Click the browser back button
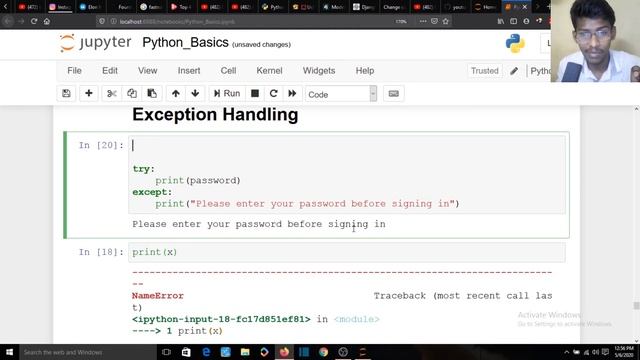 [7, 21]
